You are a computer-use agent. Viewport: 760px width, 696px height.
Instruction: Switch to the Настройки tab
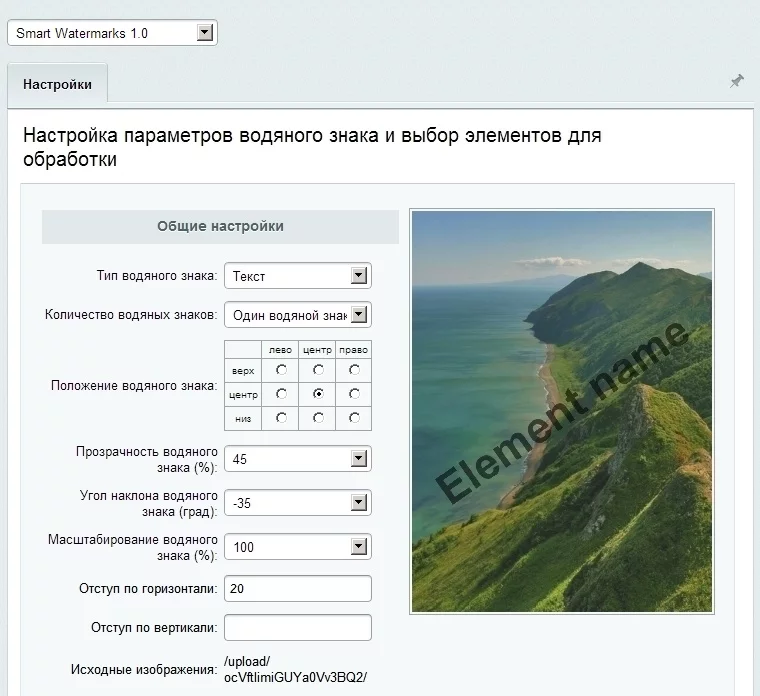coord(57,85)
